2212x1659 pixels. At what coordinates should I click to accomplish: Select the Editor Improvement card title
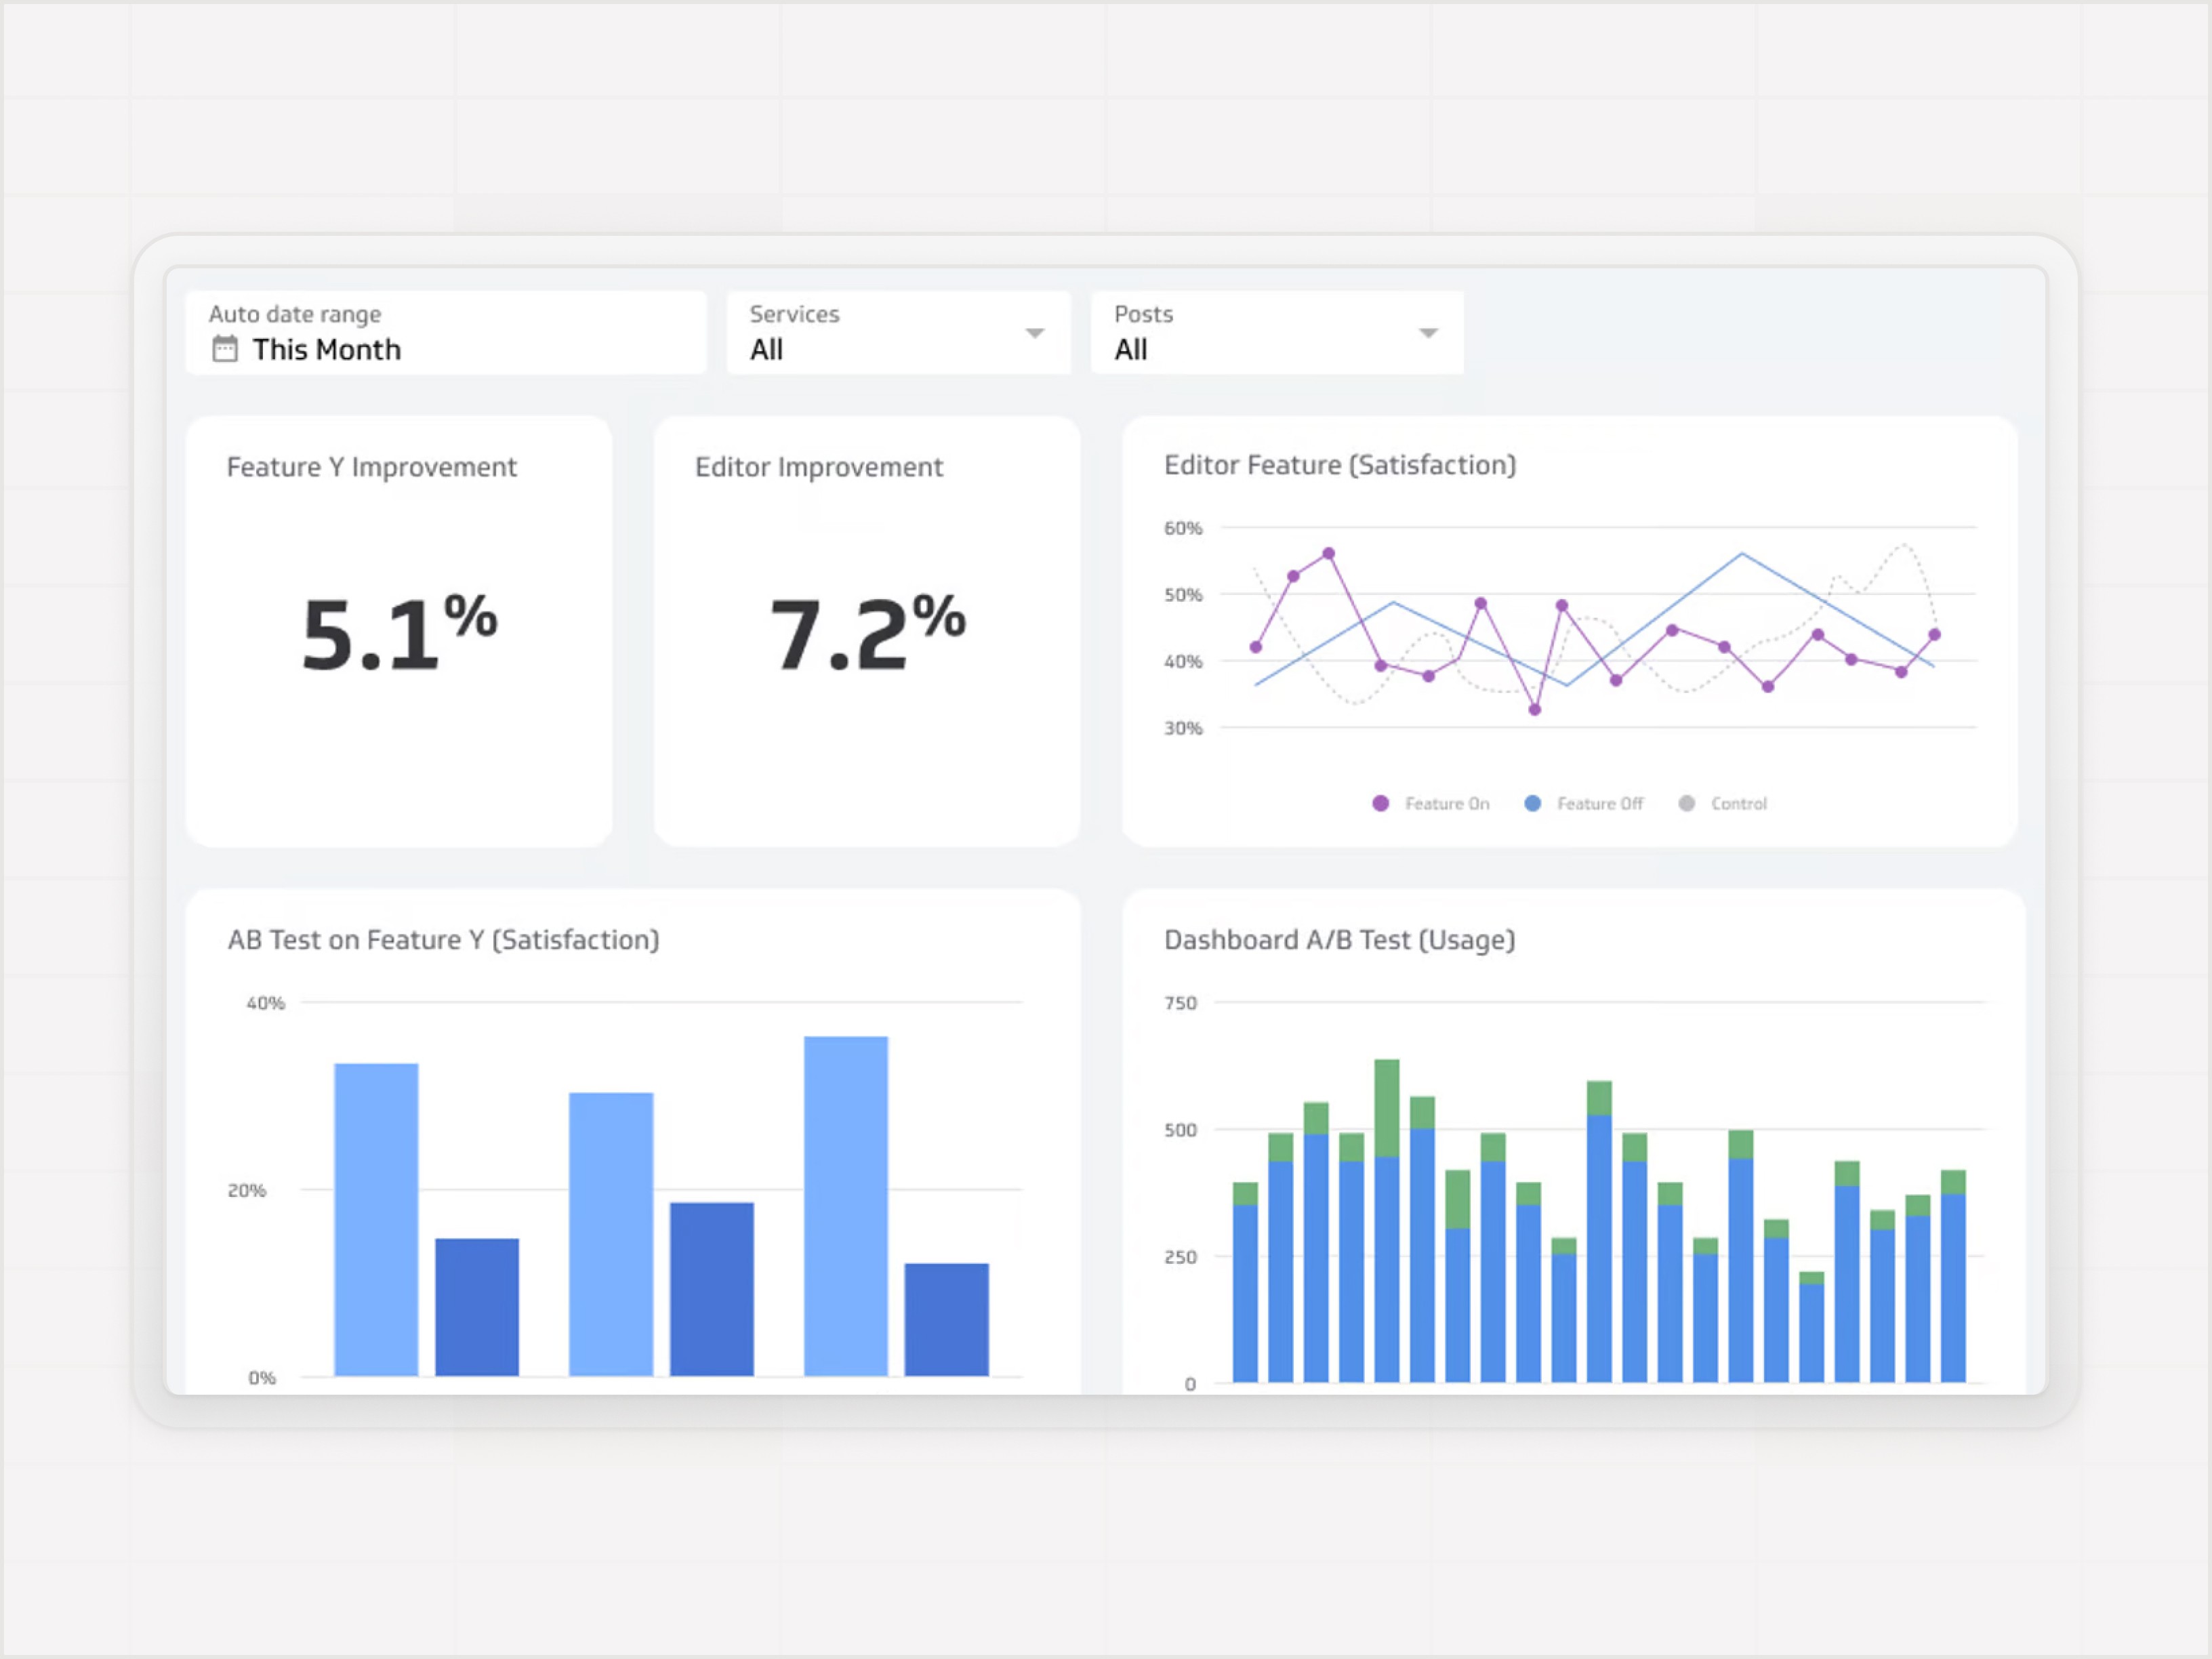[x=819, y=467]
